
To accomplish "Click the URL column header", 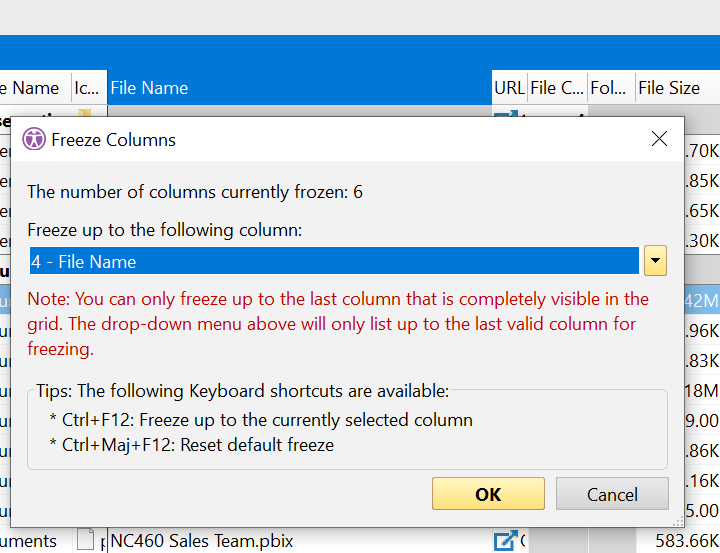I will click(x=509, y=88).
